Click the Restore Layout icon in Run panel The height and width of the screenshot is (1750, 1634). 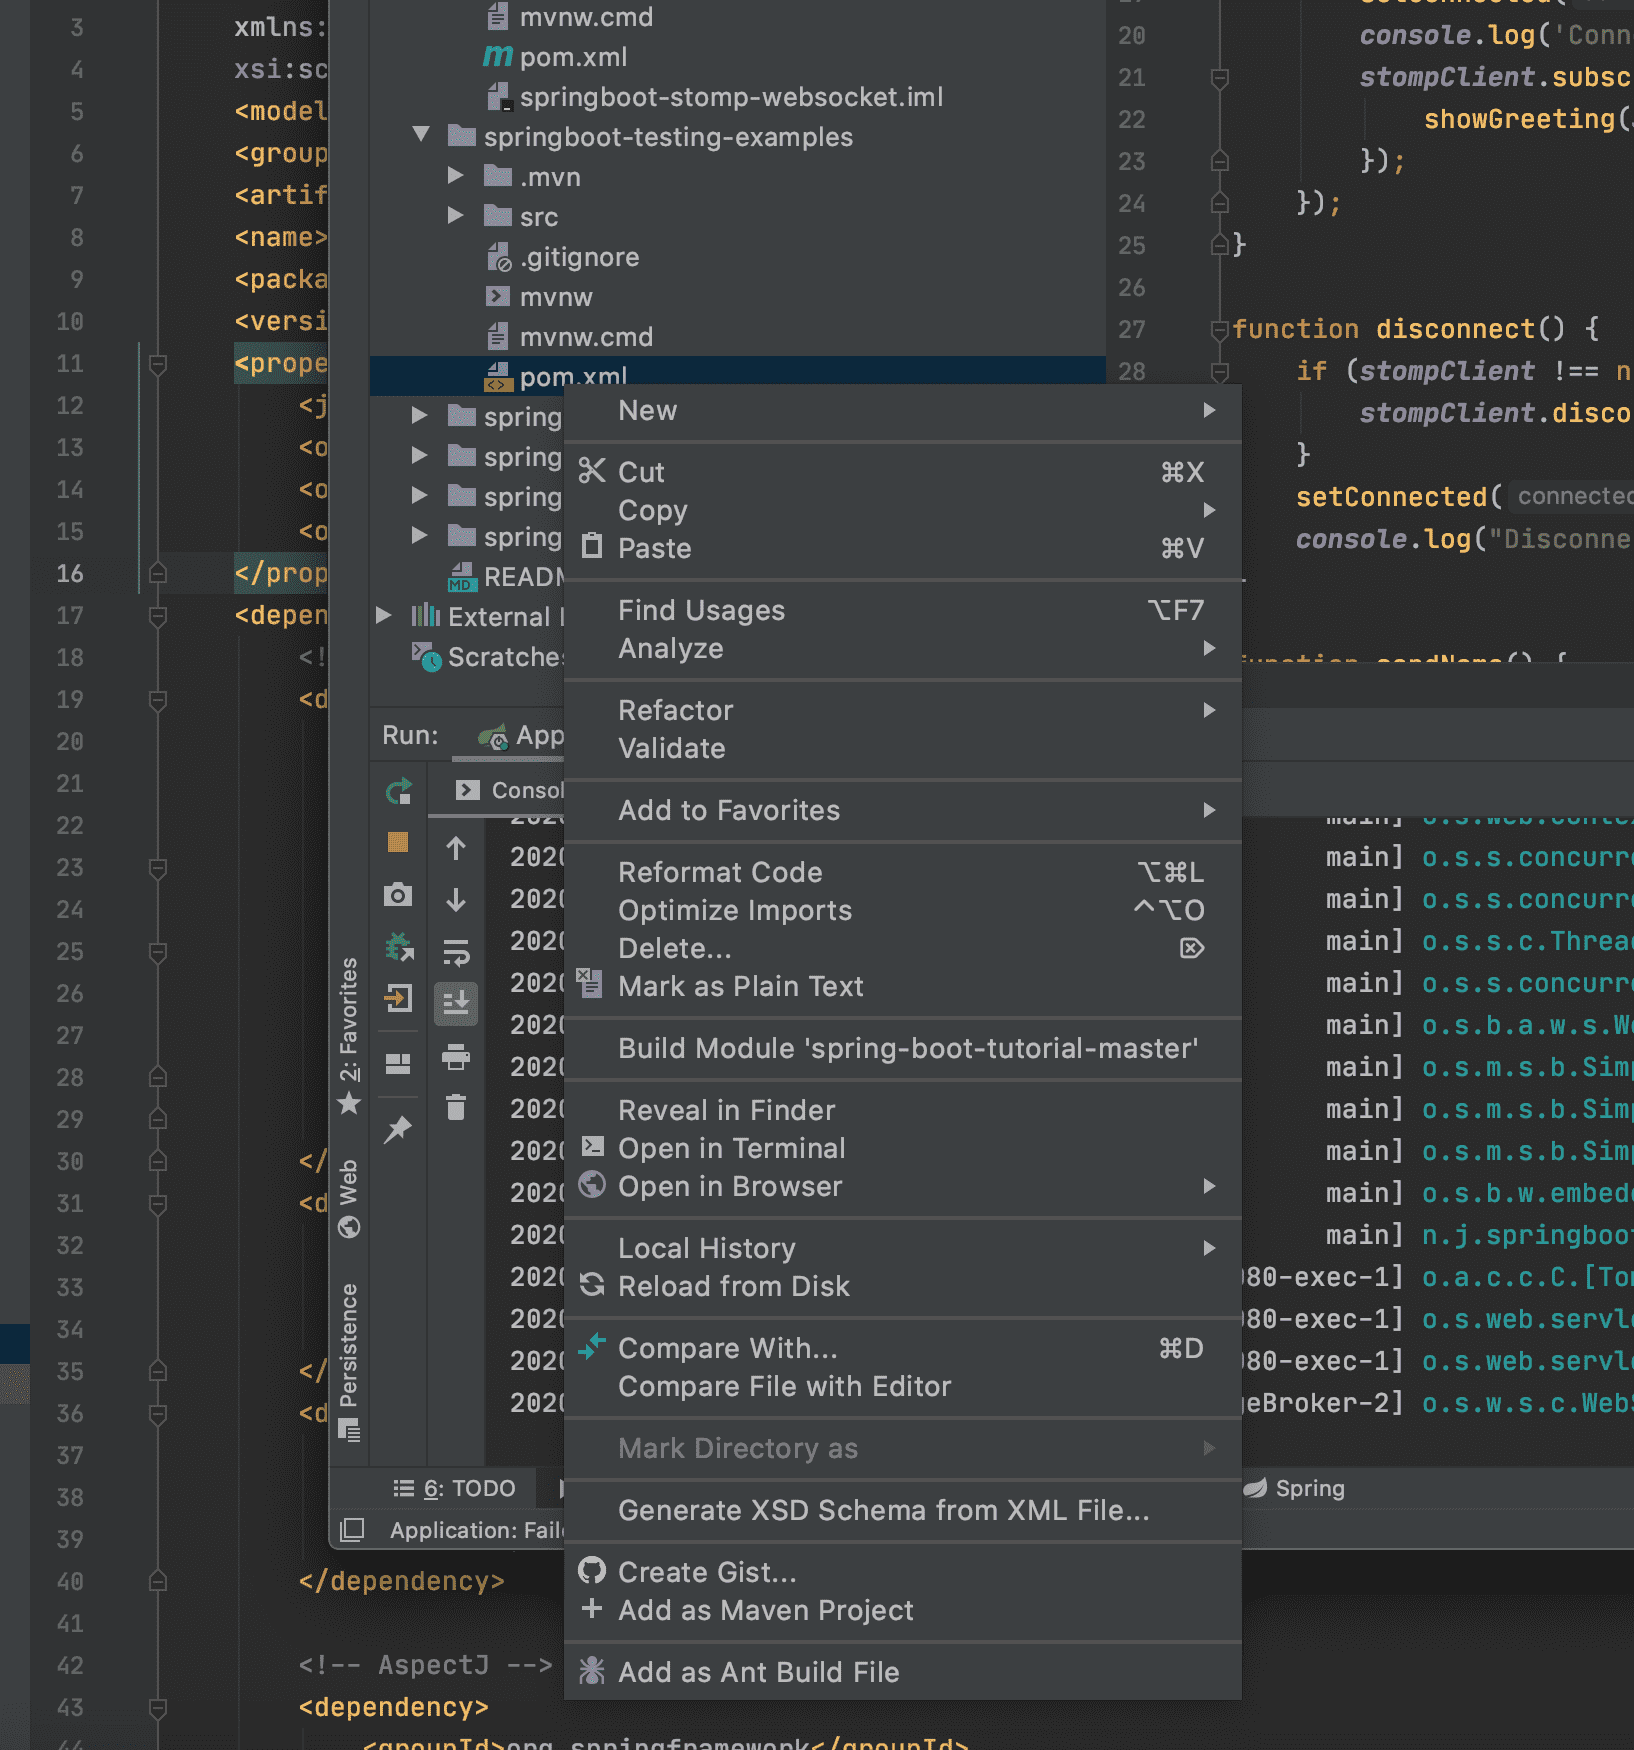coord(398,1063)
